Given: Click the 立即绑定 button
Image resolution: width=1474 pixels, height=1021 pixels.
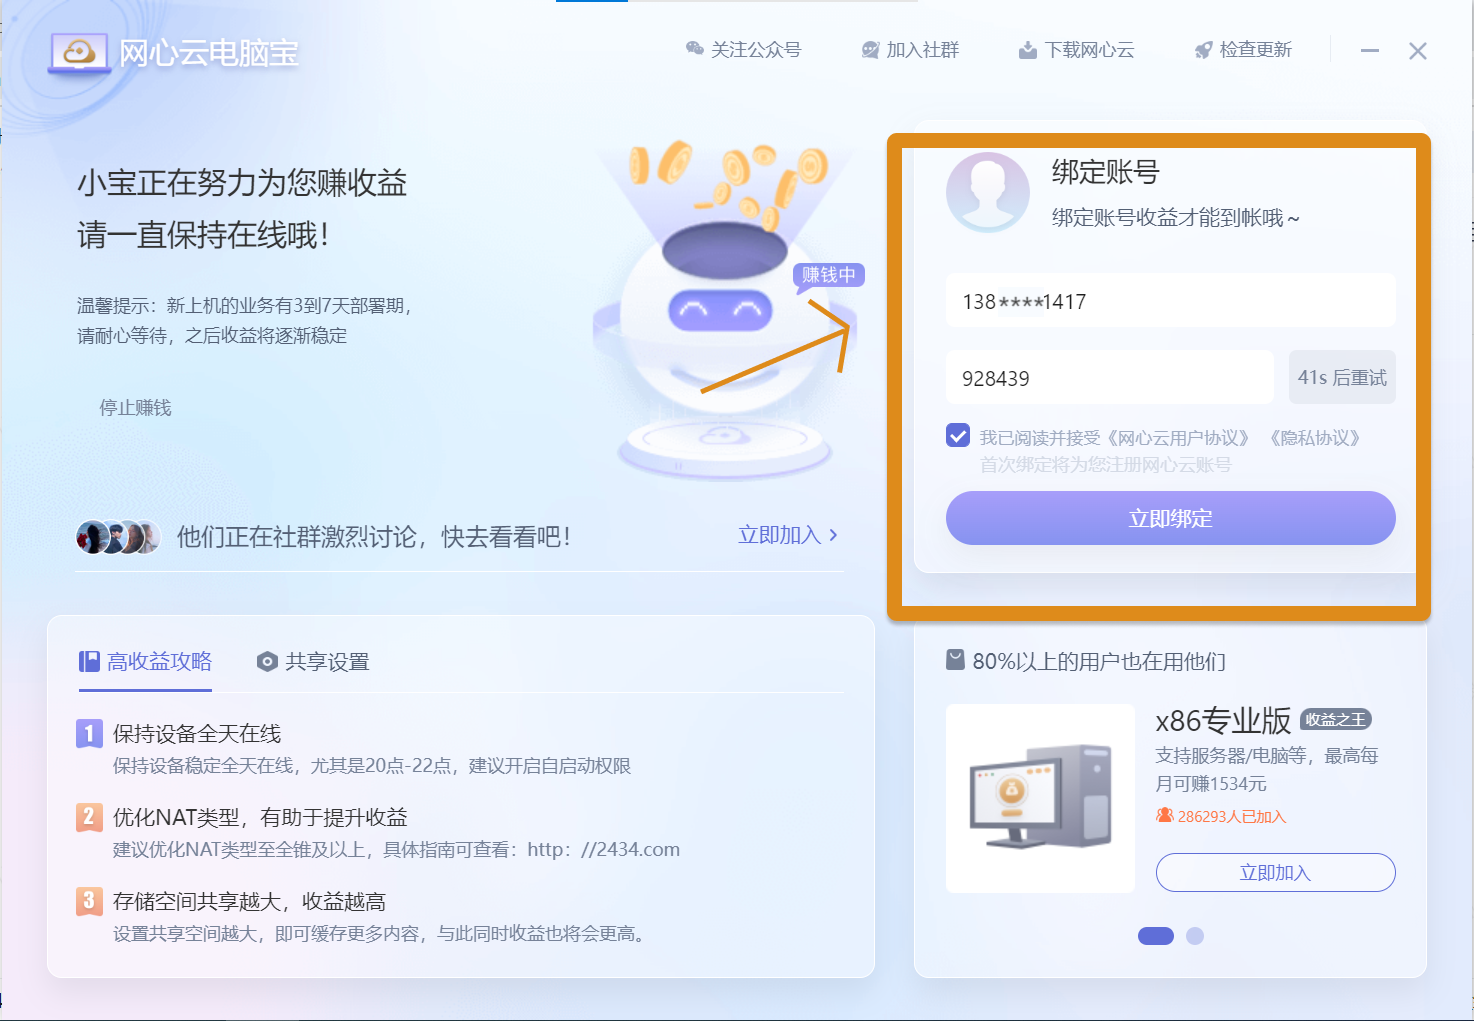Looking at the screenshot, I should tap(1170, 518).
